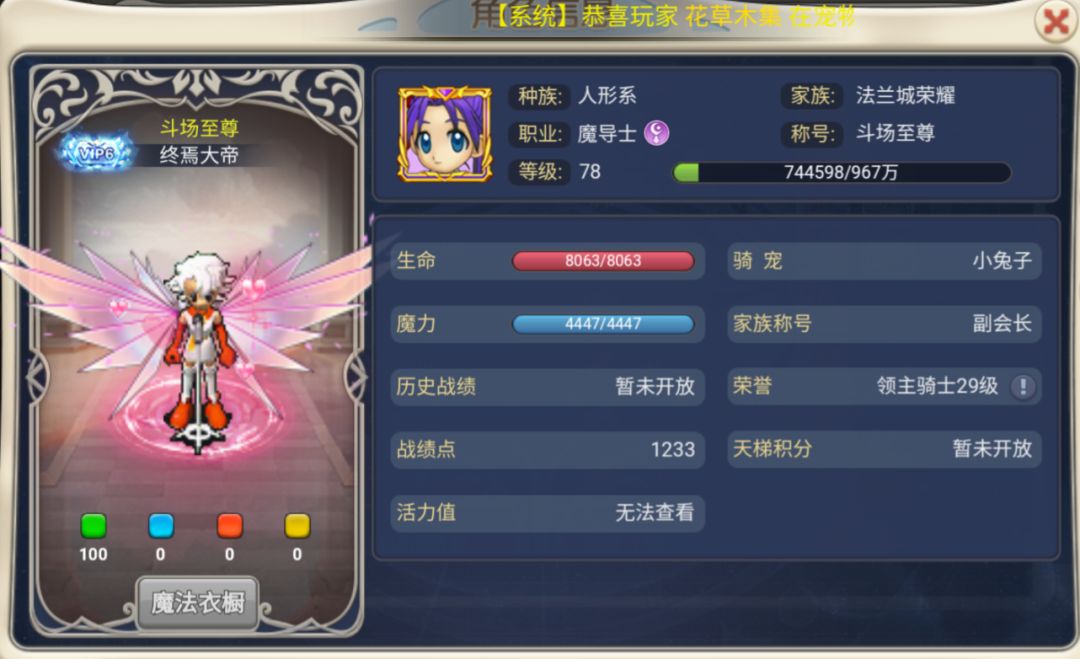The width and height of the screenshot is (1080, 659).
Task: Click the 战绩点 1233 row
Action: tap(548, 450)
